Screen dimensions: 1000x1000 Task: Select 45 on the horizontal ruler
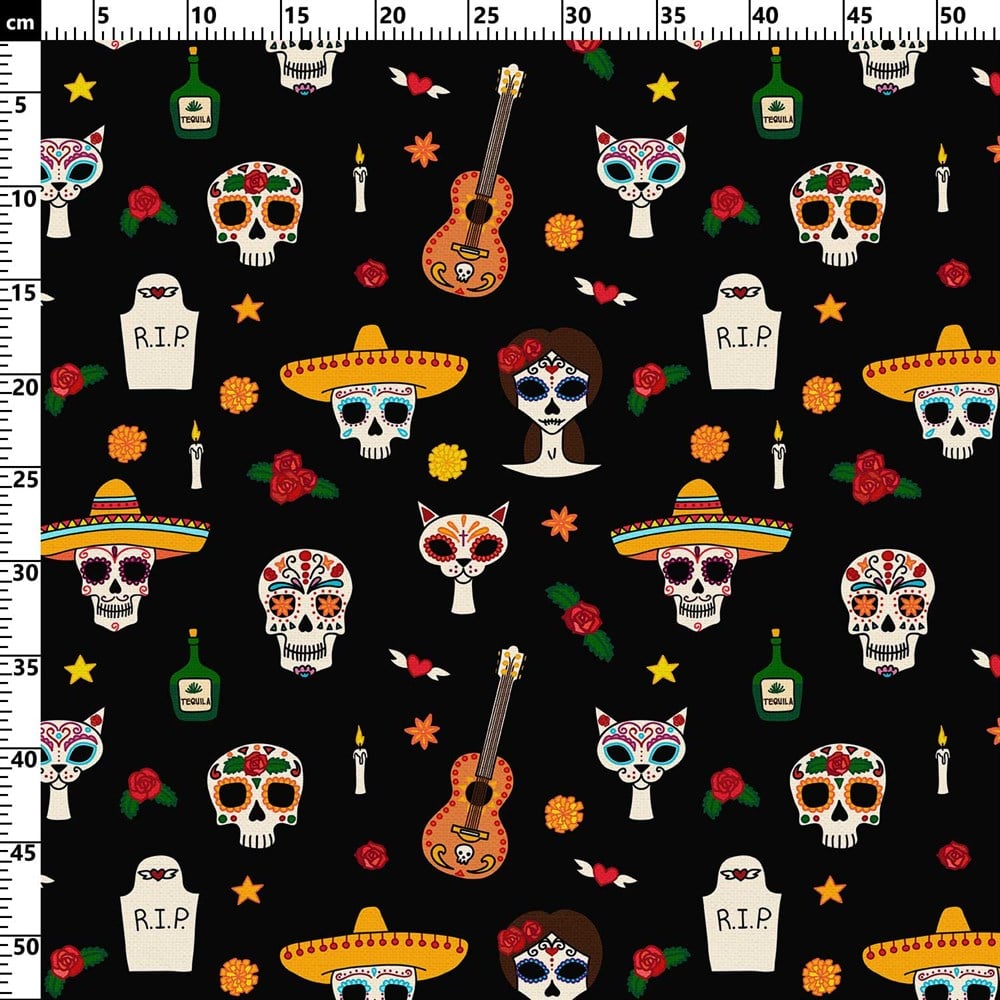click(859, 15)
